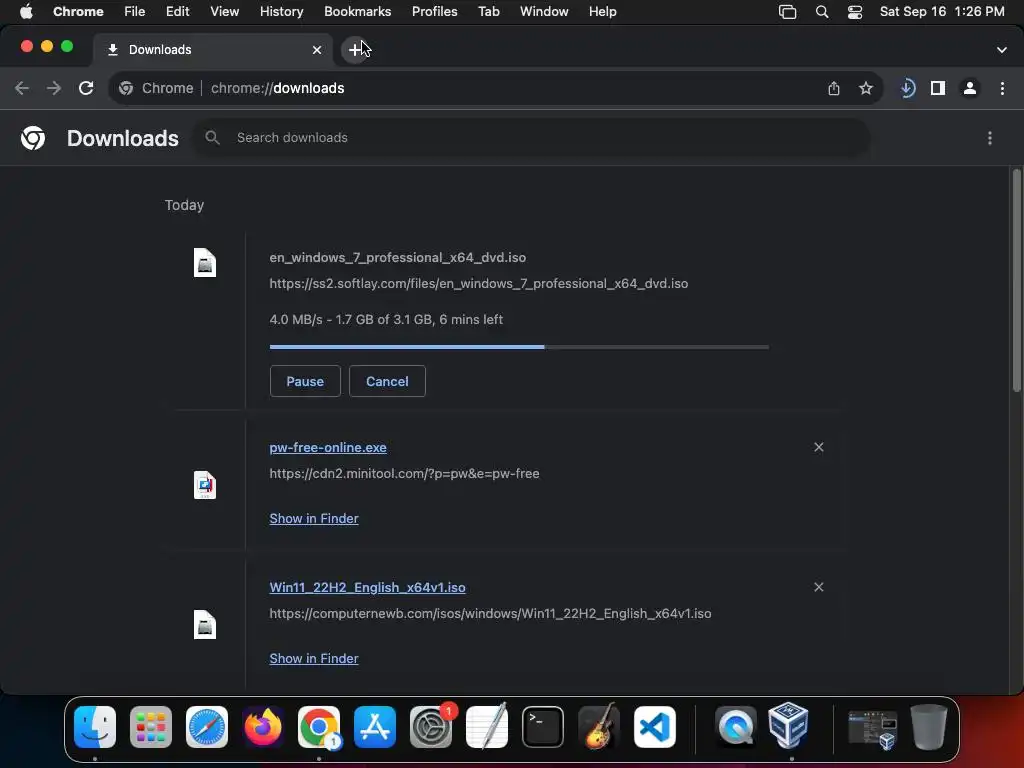
Task: Open the Bookmarks menu
Action: (357, 11)
